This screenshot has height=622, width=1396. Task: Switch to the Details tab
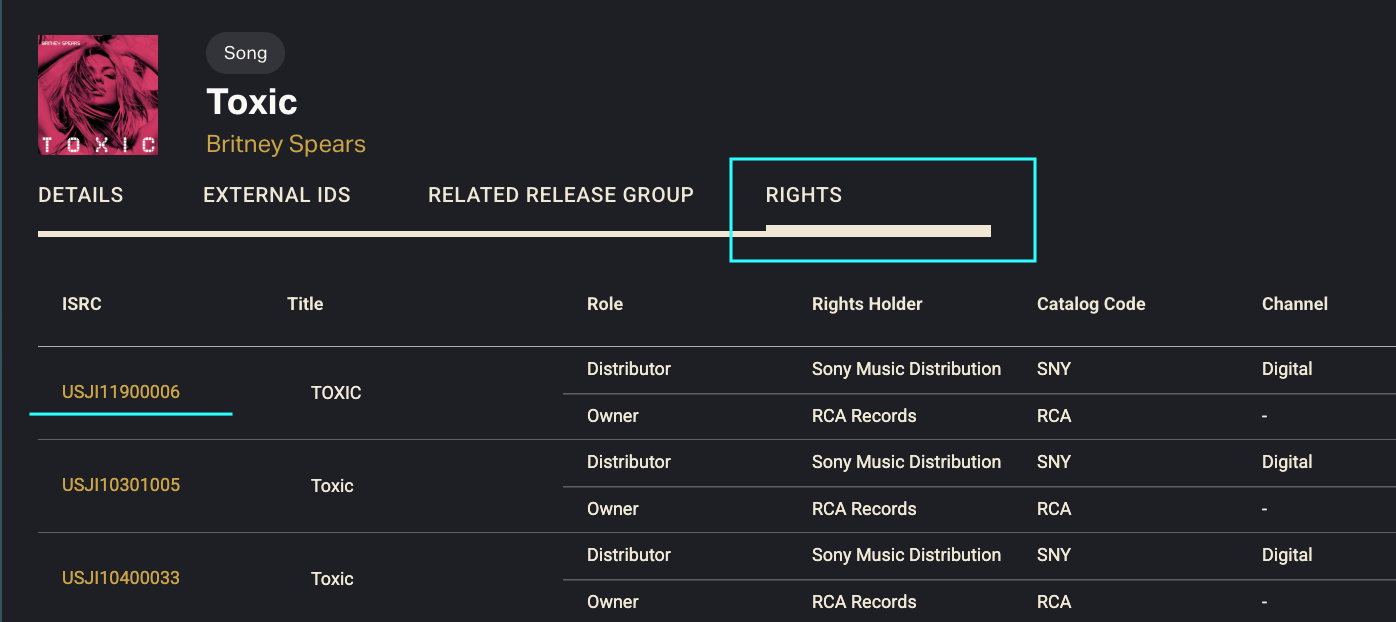(81, 195)
